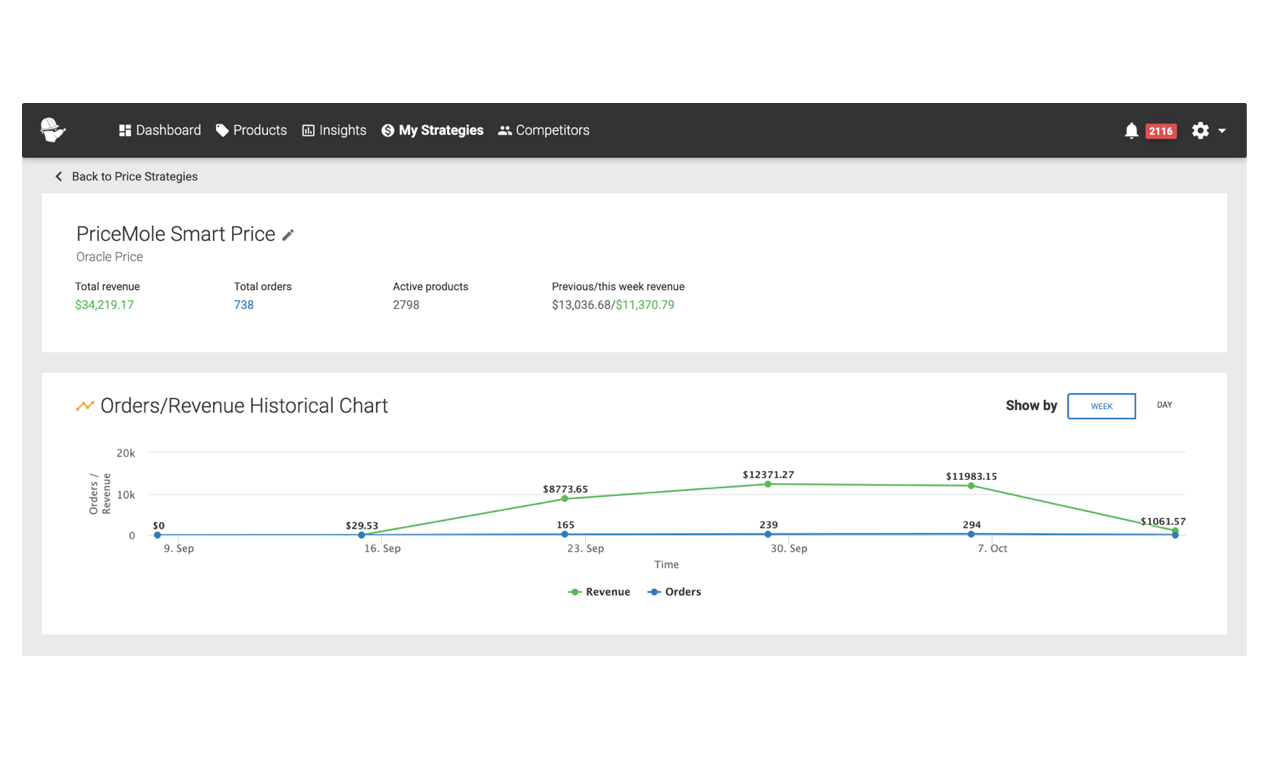This screenshot has width=1270, height=760.
Task: Click previous week revenue $13,036.68
Action: point(581,305)
